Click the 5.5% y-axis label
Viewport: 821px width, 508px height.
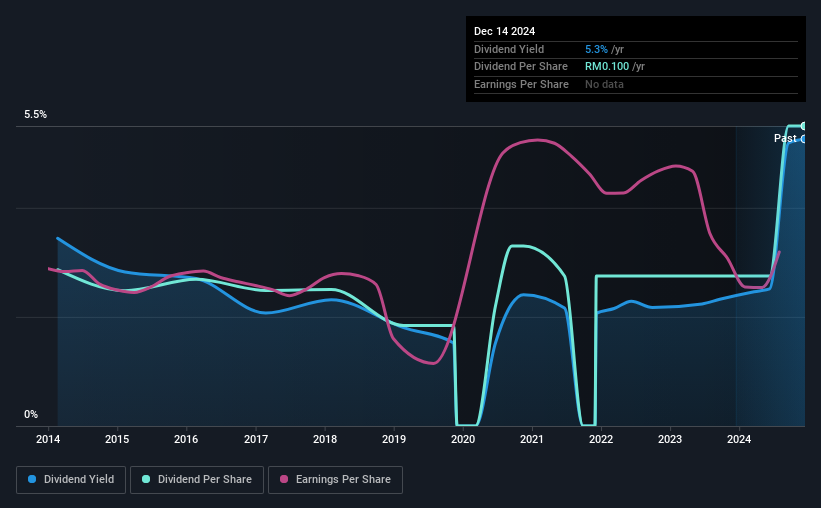(x=35, y=114)
